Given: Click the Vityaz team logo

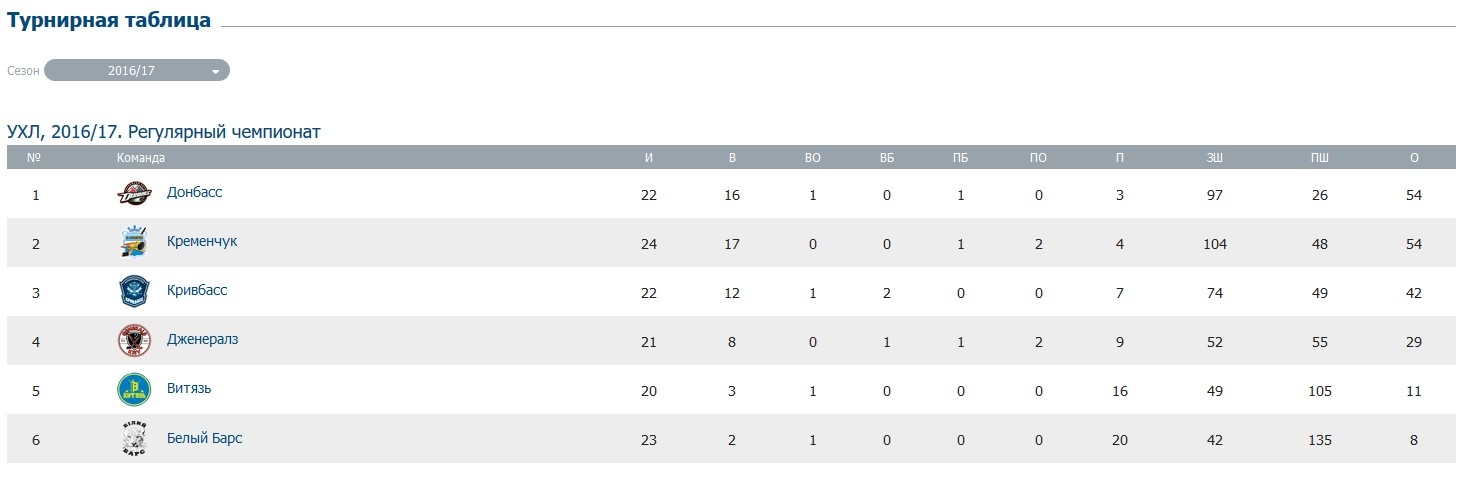Looking at the screenshot, I should pos(133,389).
